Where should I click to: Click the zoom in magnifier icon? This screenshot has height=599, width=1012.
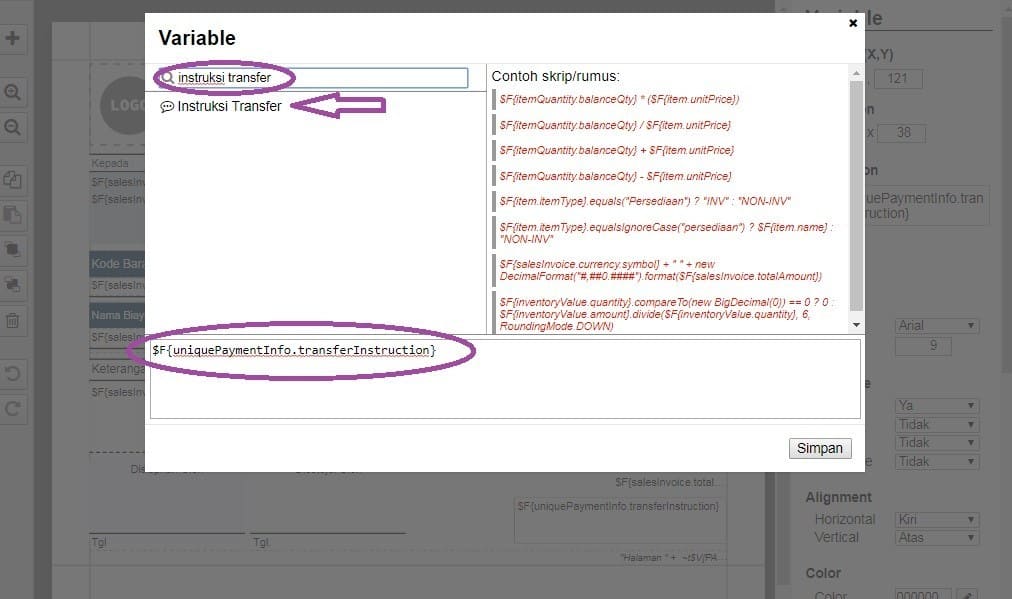(13, 92)
